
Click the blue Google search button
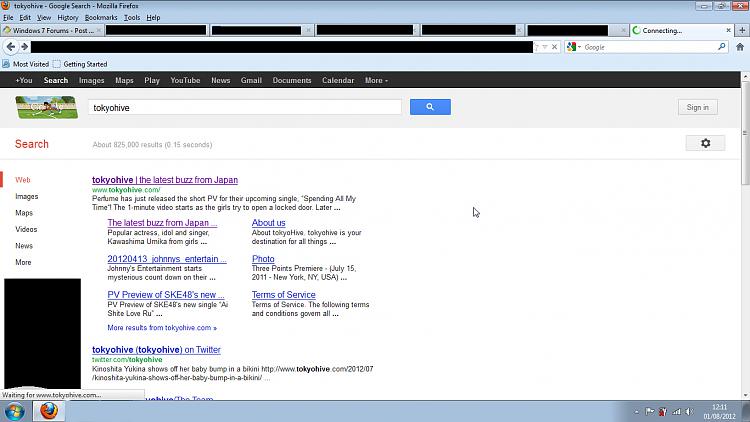(x=430, y=107)
